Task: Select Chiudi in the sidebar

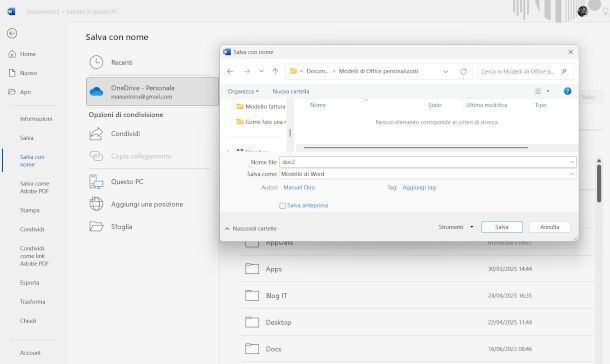Action: click(28, 321)
